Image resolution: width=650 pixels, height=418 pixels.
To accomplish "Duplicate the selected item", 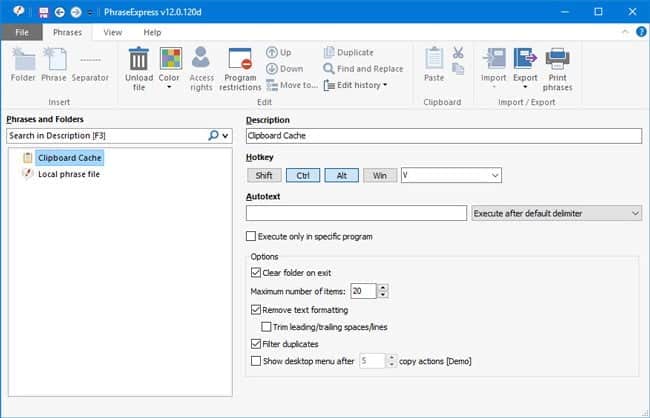I will pyautogui.click(x=348, y=52).
